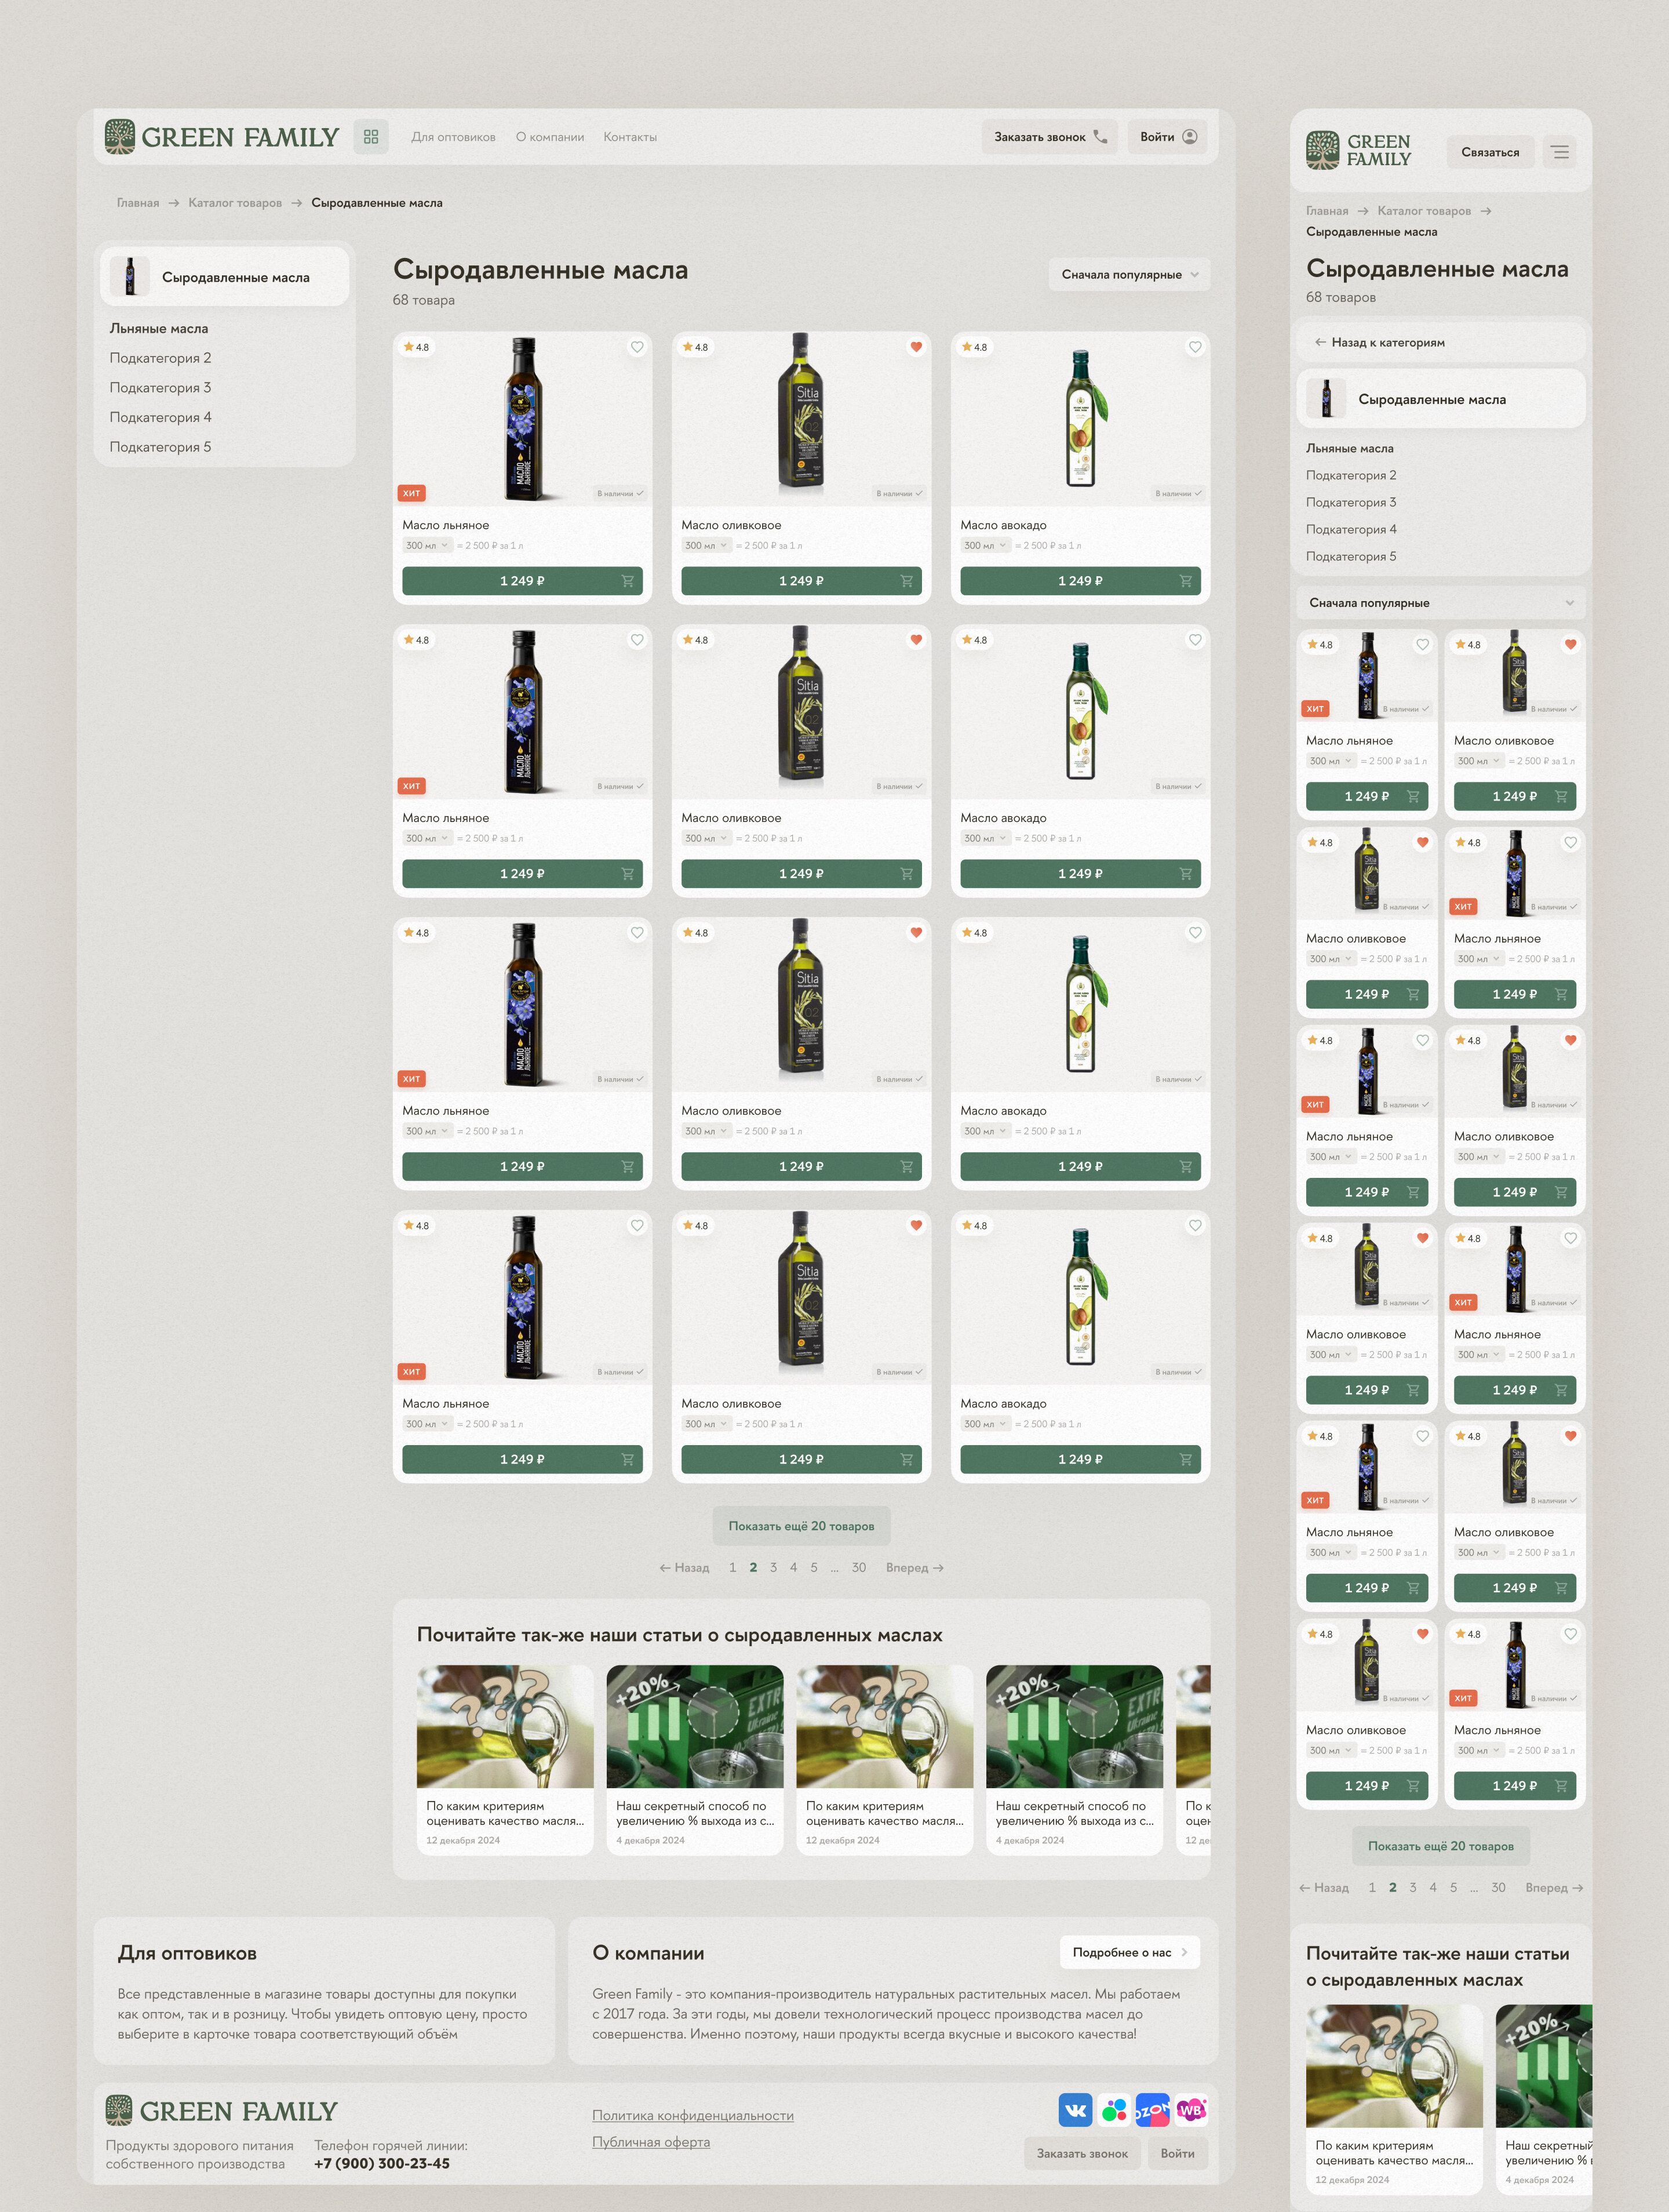Click Показать ещё 20 товаров desktop button
This screenshot has height=2212, width=1669.
coord(801,1526)
